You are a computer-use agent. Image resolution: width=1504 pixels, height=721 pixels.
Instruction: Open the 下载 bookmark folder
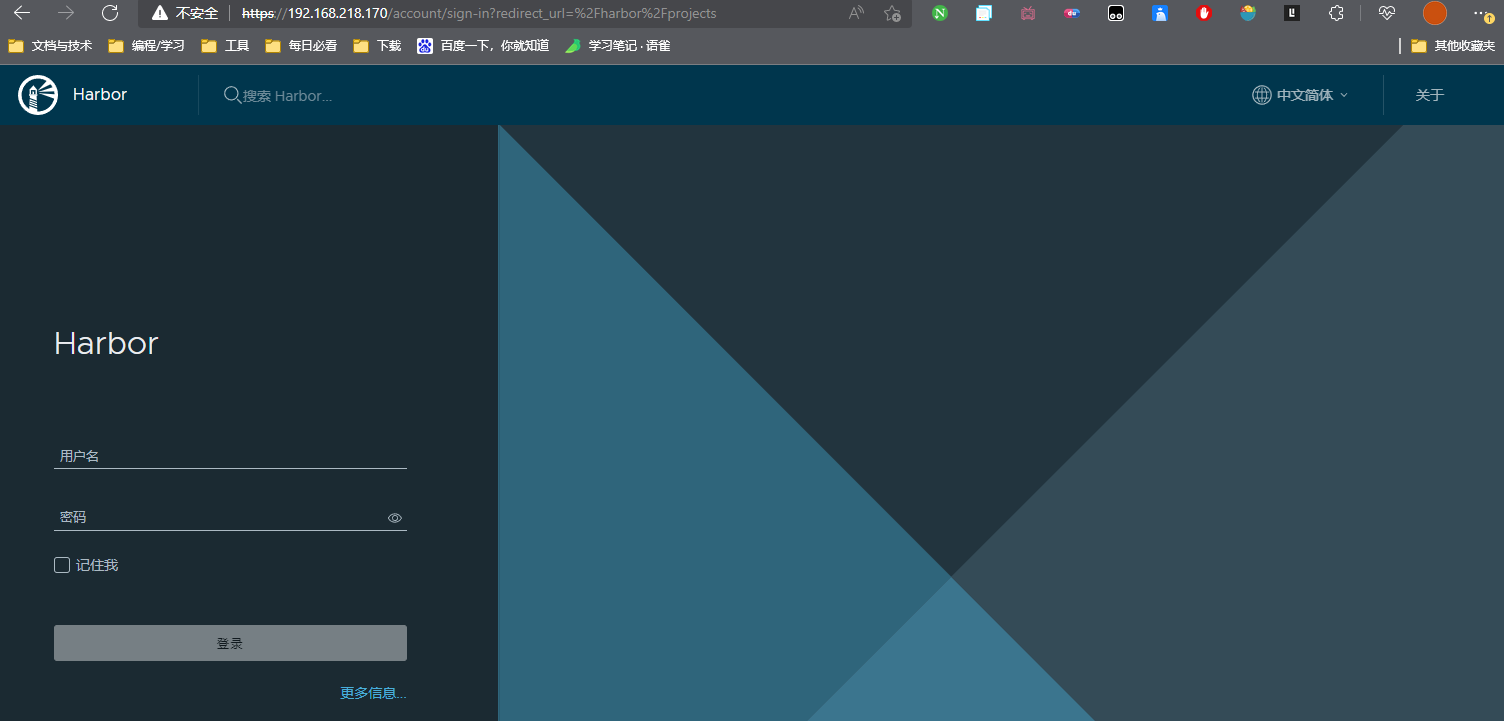pos(377,46)
